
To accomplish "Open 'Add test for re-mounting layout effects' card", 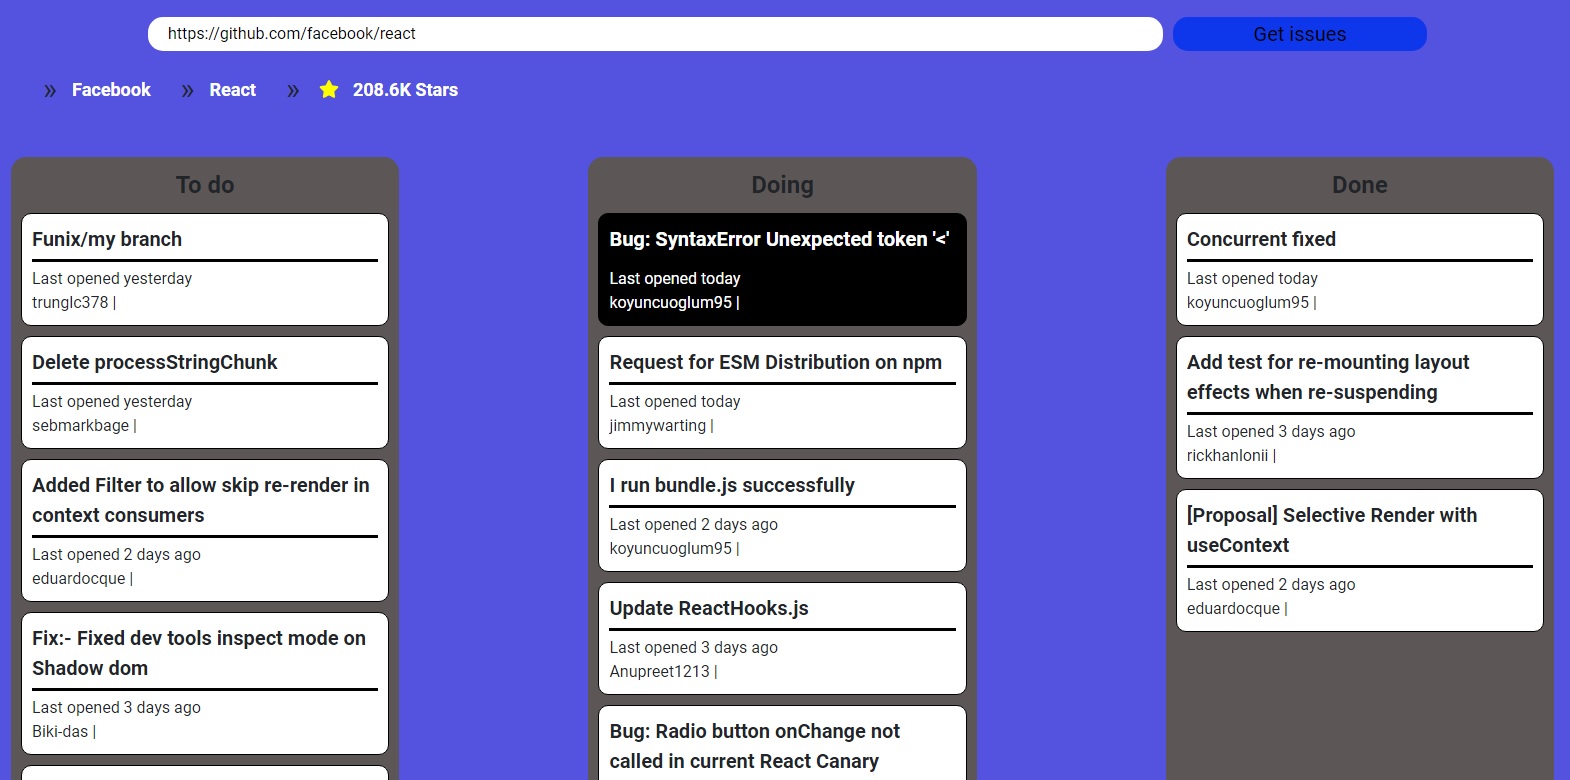I will pos(1360,407).
